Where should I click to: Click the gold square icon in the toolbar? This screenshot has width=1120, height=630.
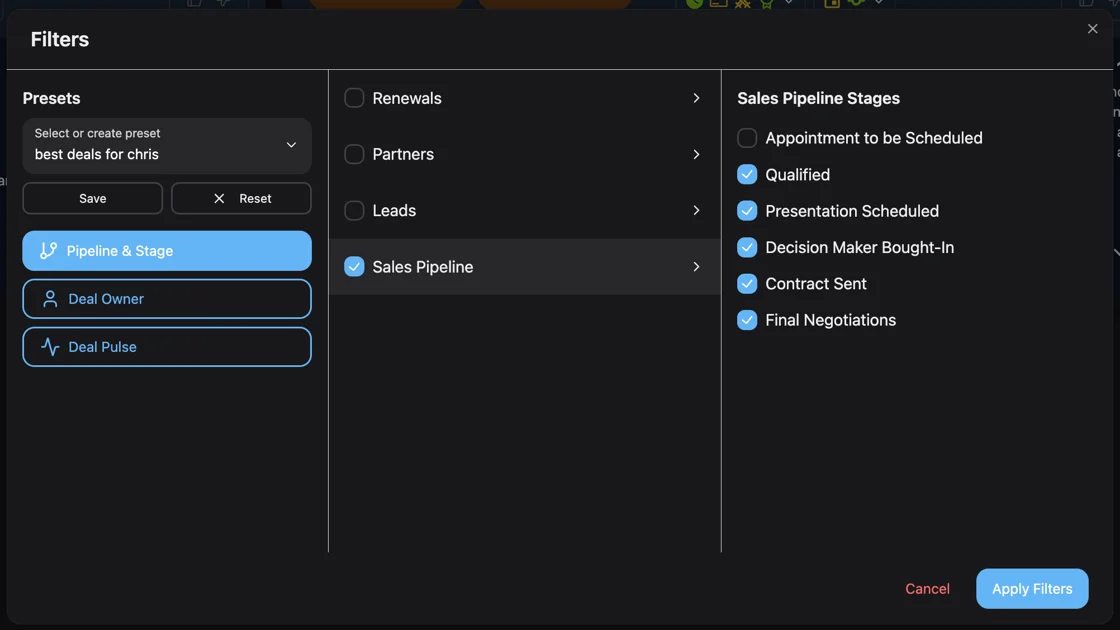pos(833,5)
